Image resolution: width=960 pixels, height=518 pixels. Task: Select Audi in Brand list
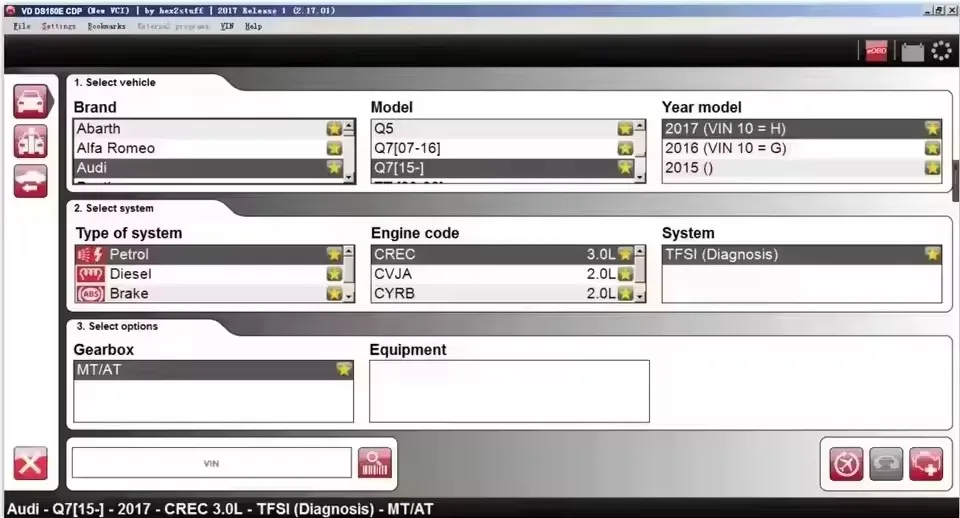(x=209, y=167)
